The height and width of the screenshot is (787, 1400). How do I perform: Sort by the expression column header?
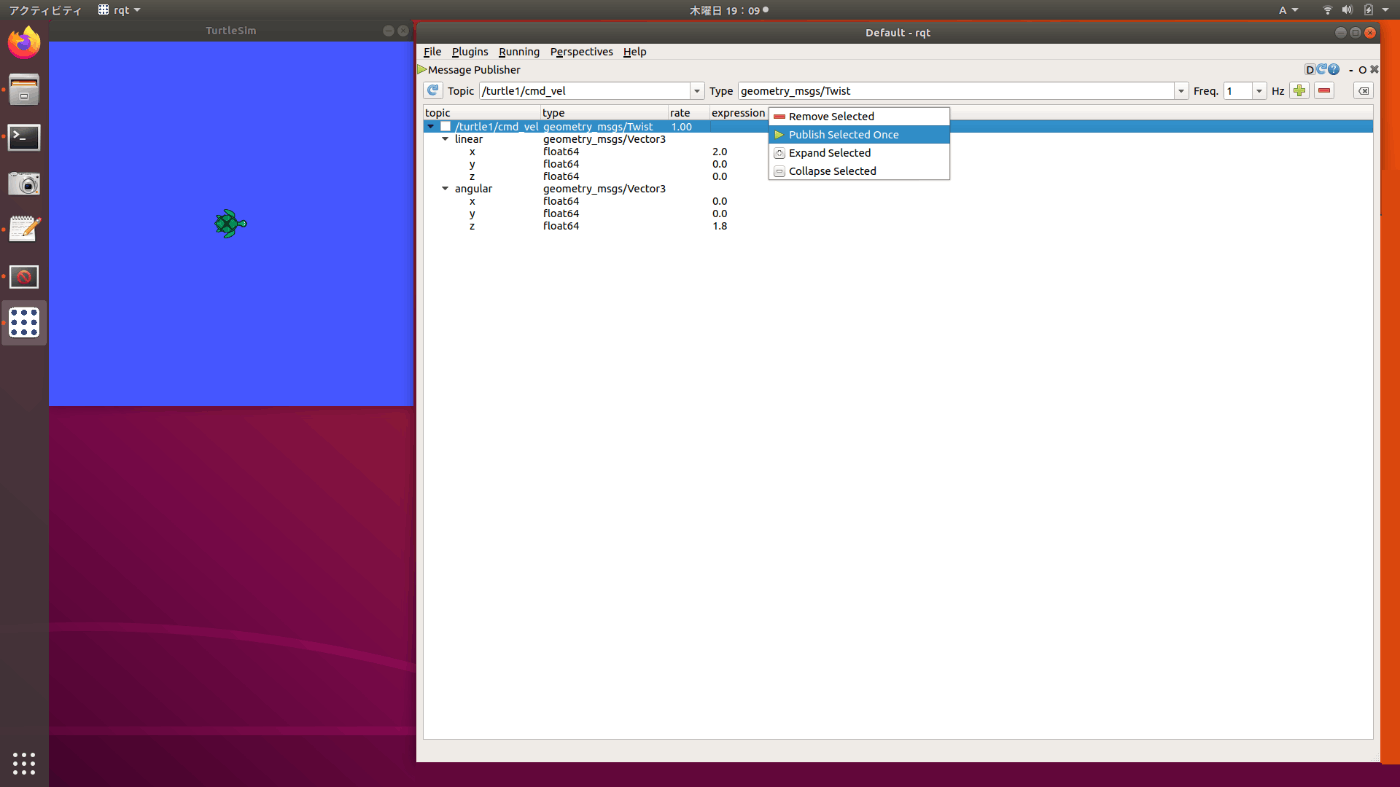738,113
